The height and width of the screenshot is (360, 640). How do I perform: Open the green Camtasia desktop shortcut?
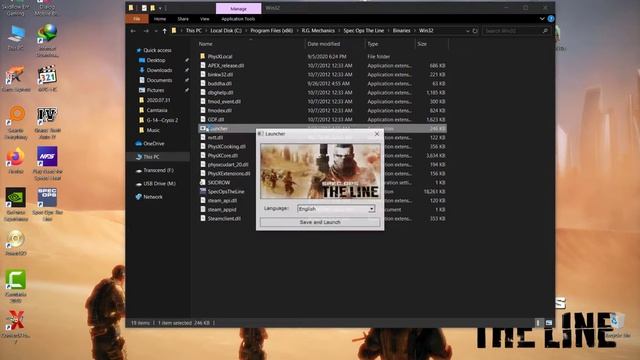click(16, 286)
